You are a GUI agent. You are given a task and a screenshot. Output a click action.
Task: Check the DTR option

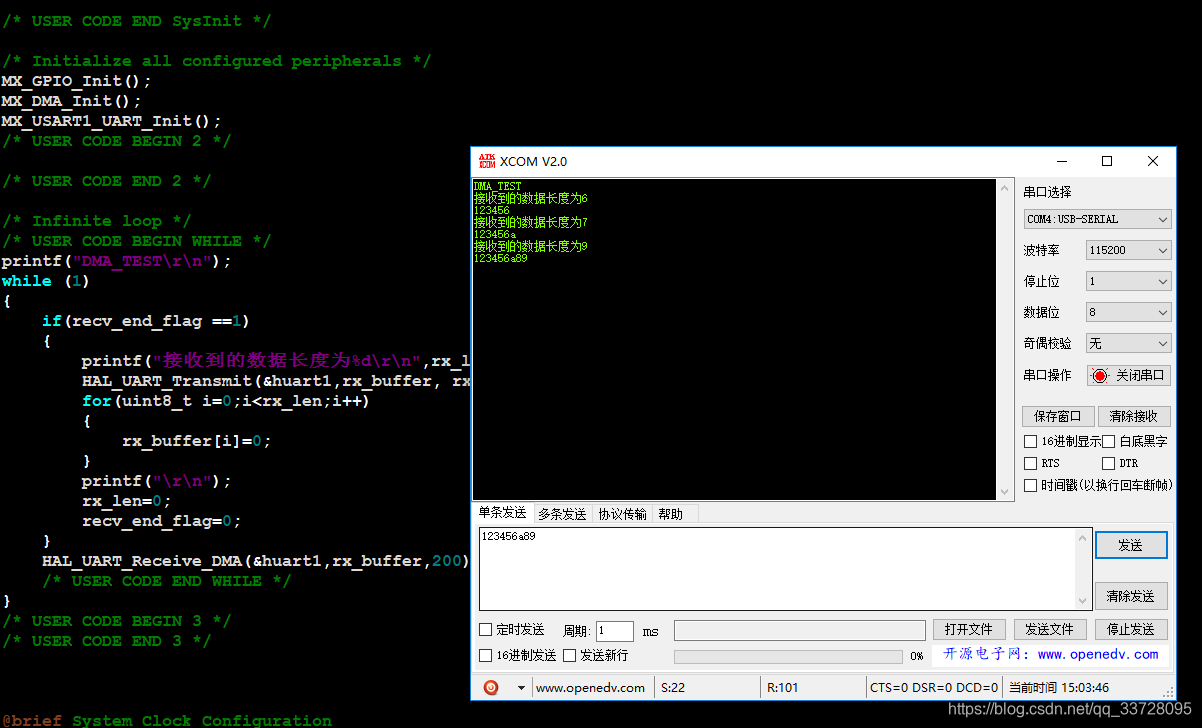1108,463
